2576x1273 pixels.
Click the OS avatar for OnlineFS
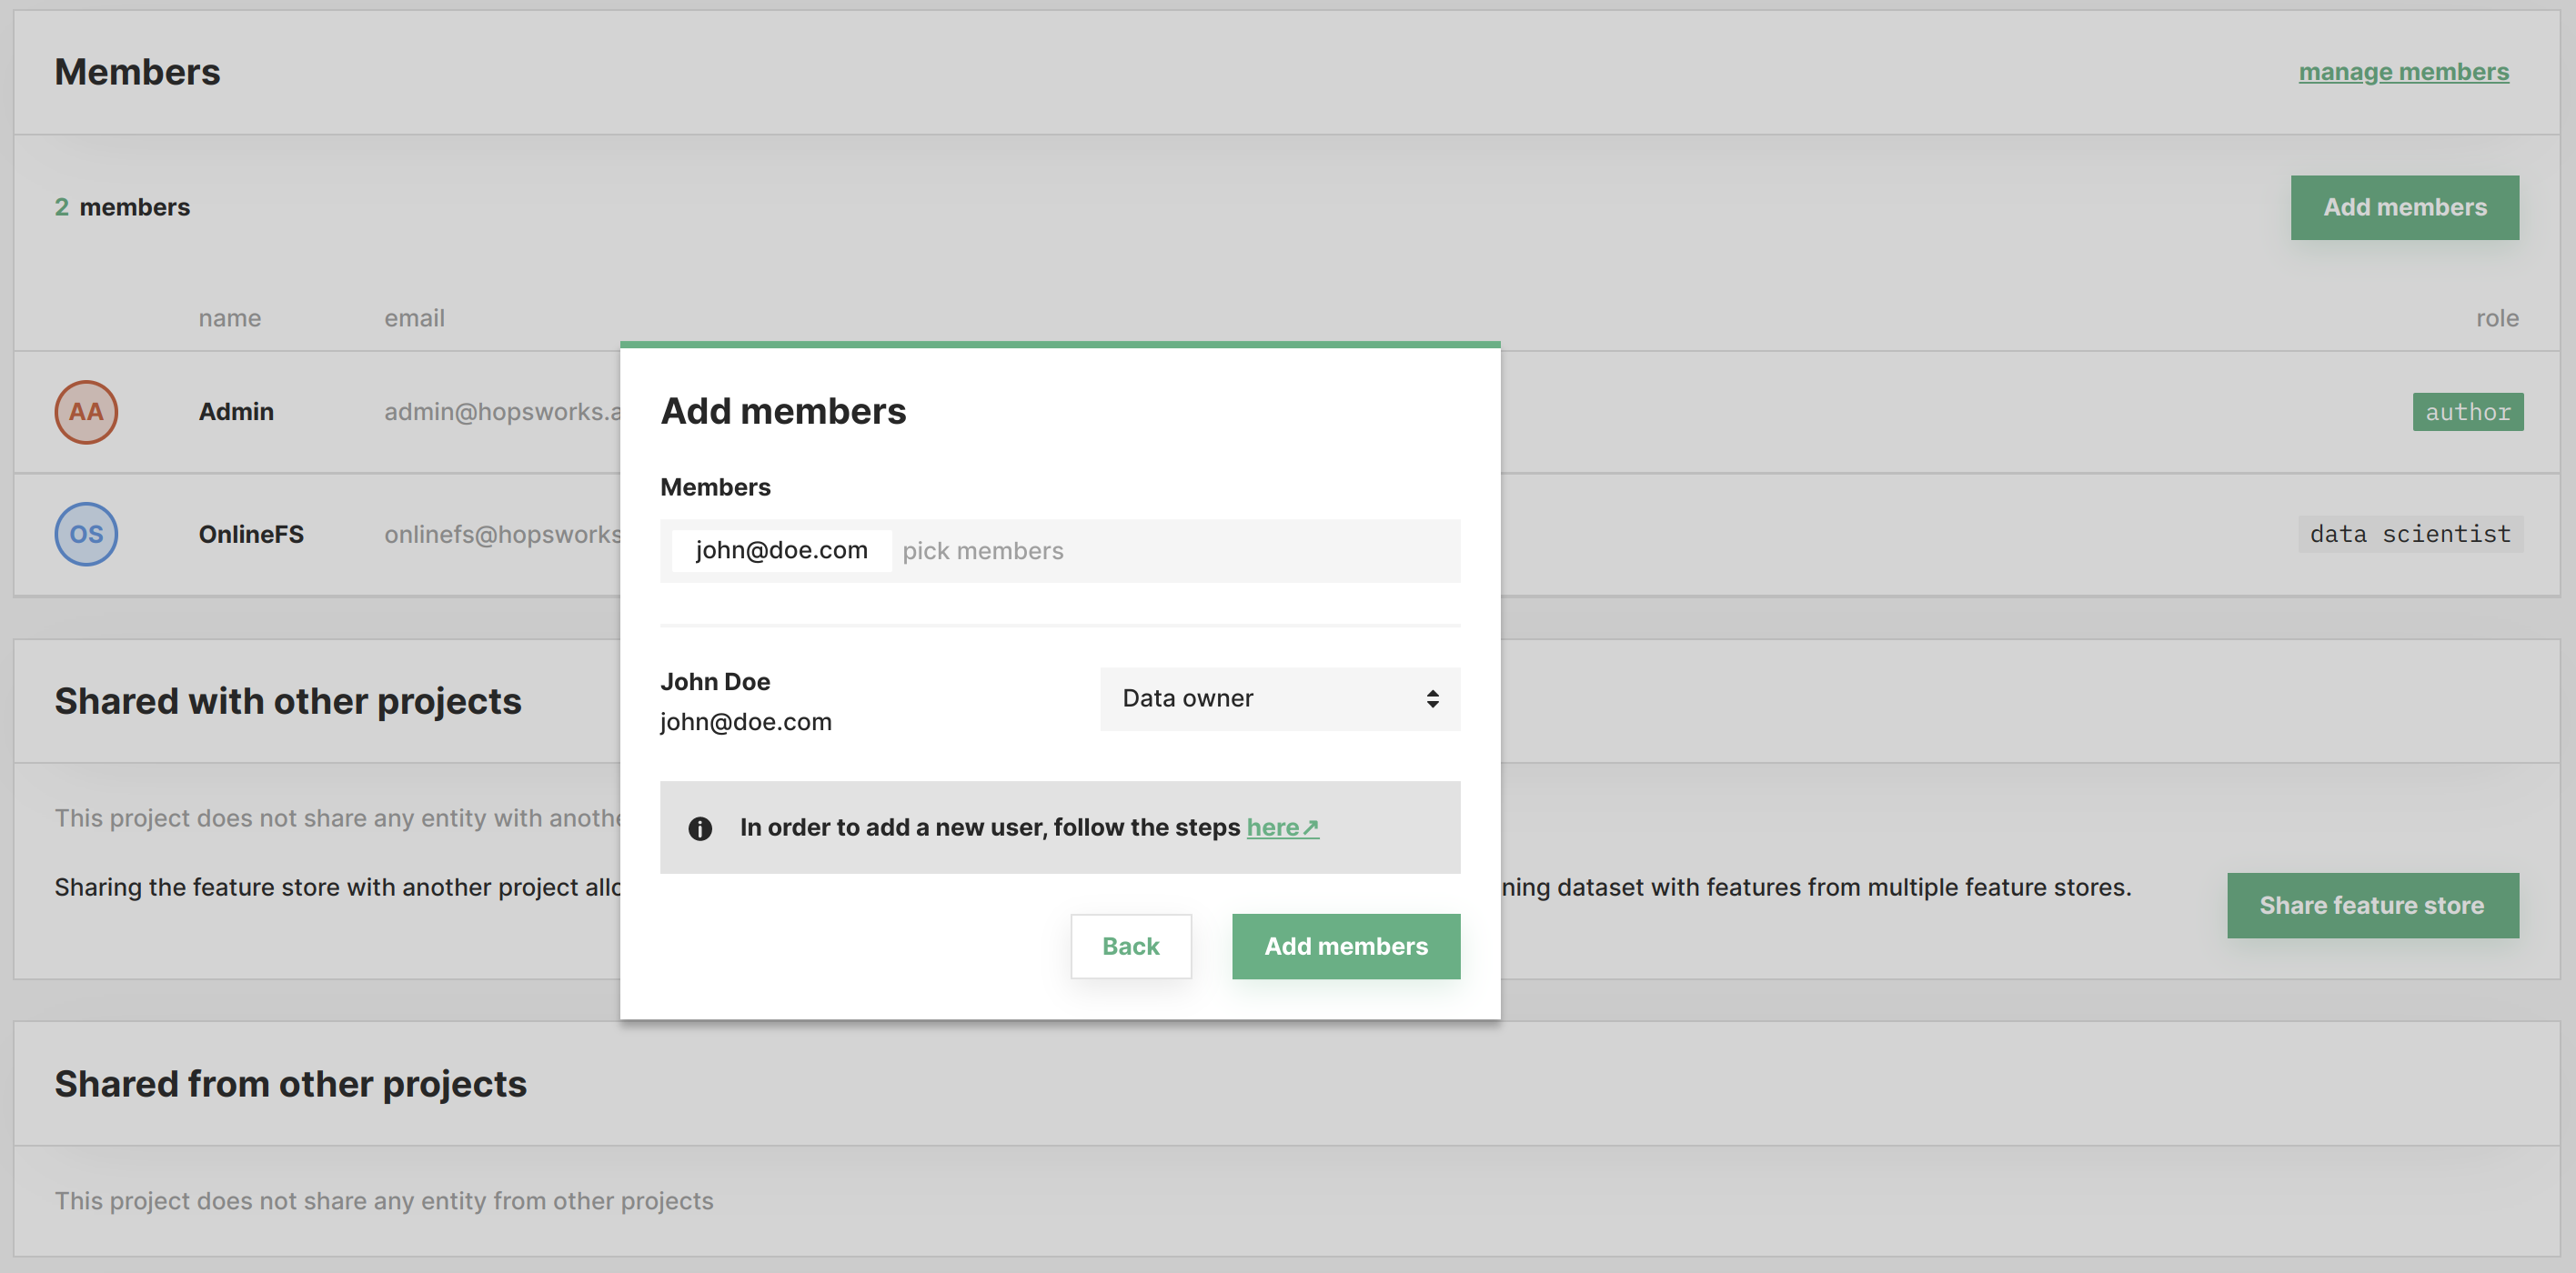pyautogui.click(x=86, y=534)
